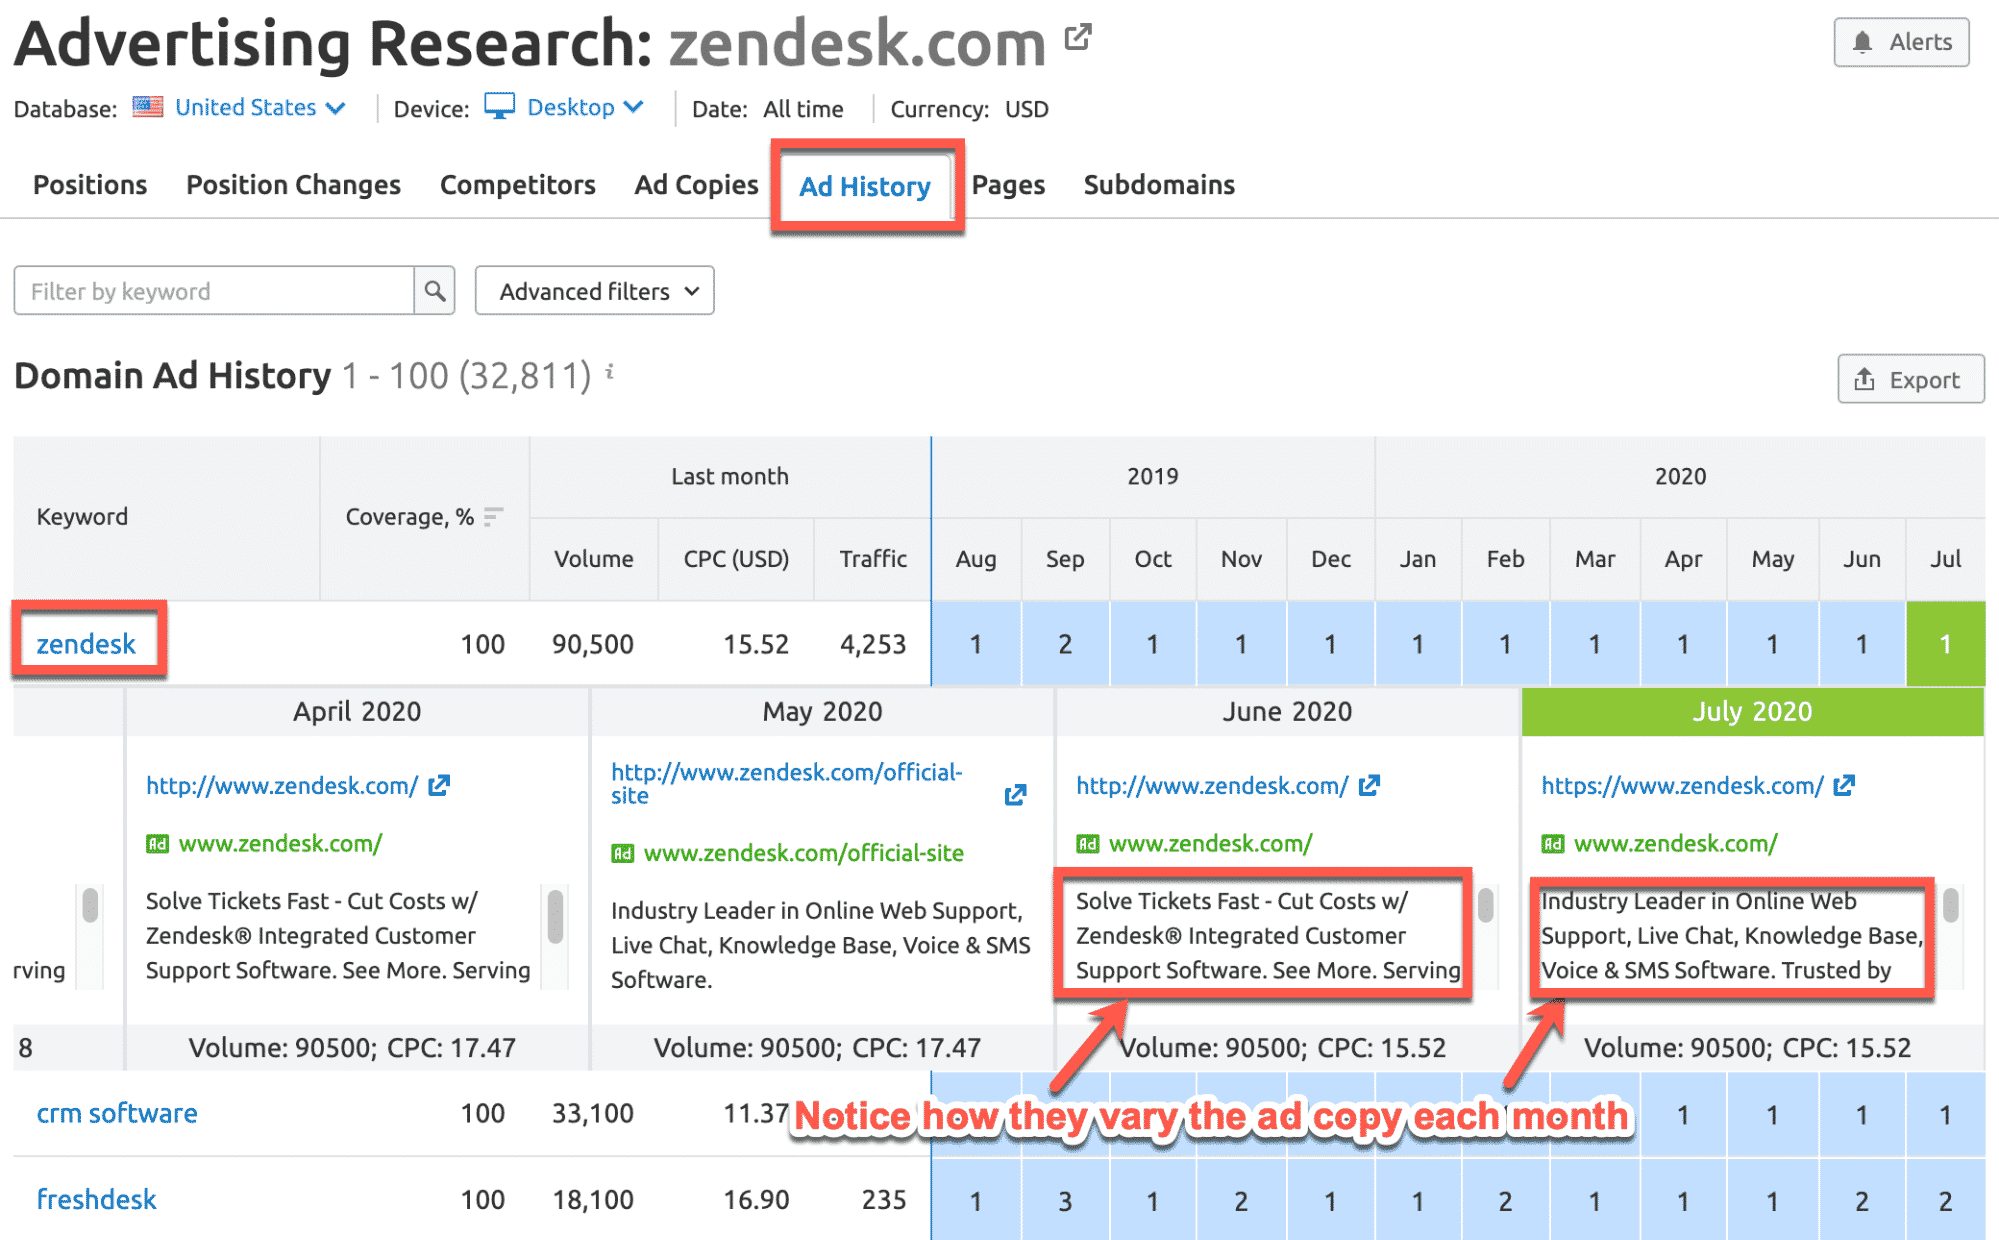Viewport: 1999px width, 1240px height.
Task: Open the freshdesk keyword link
Action: (x=95, y=1198)
